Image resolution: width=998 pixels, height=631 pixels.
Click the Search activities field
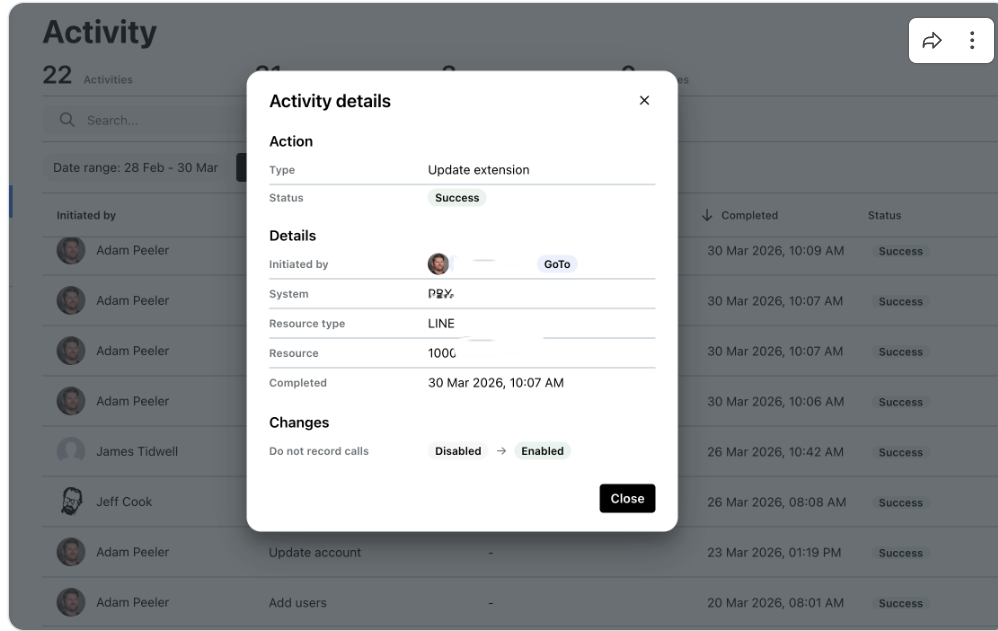[145, 120]
